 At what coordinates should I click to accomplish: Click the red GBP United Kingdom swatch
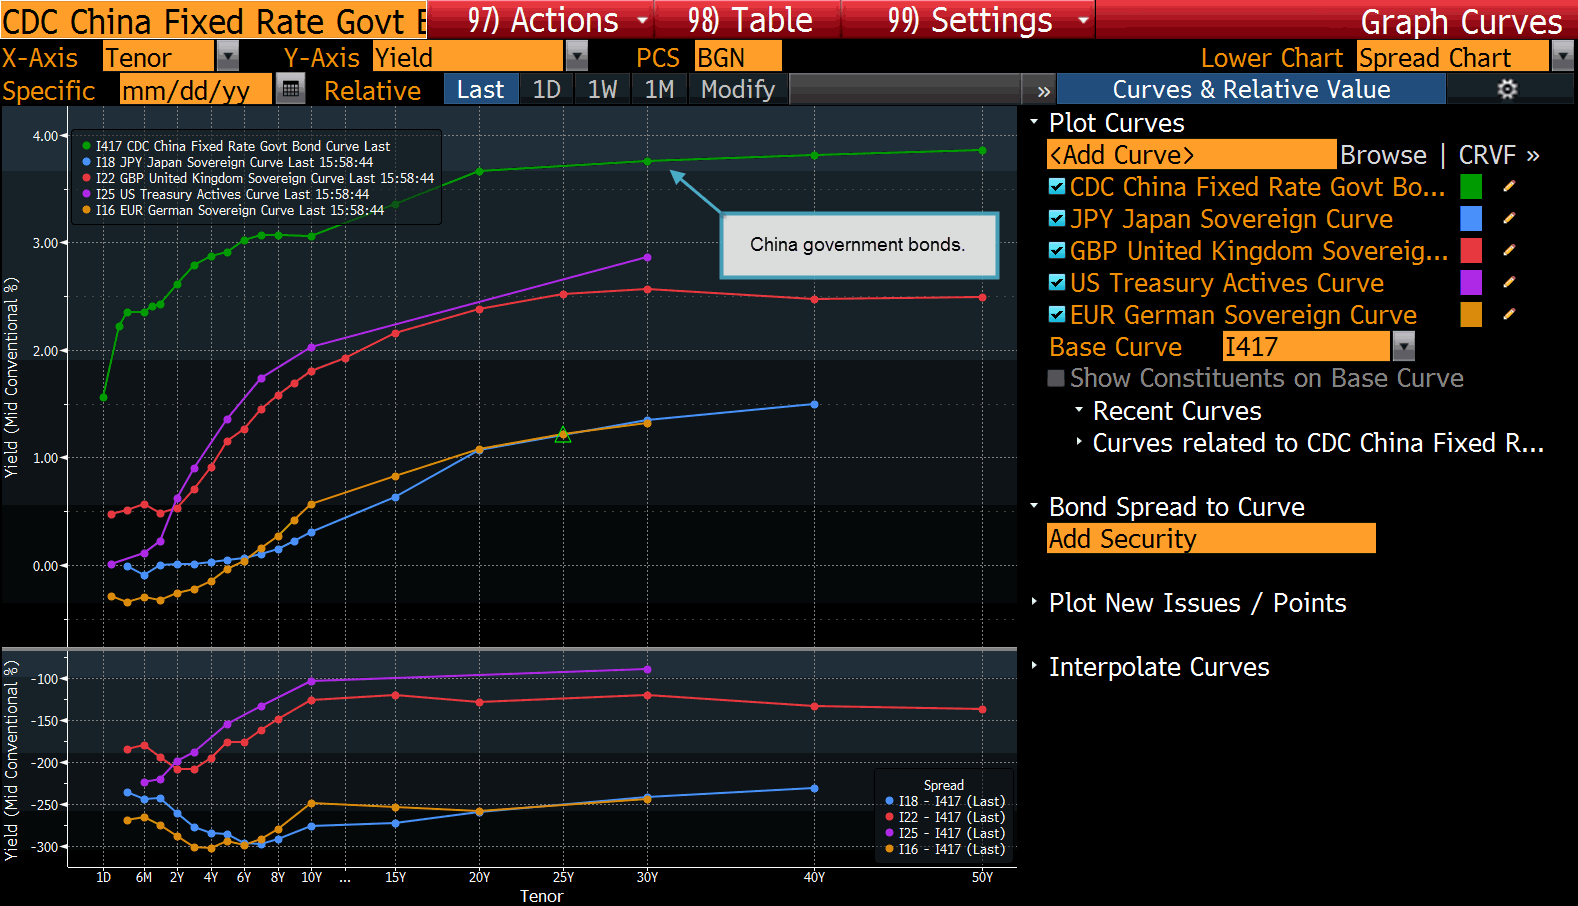pyautogui.click(x=1471, y=250)
